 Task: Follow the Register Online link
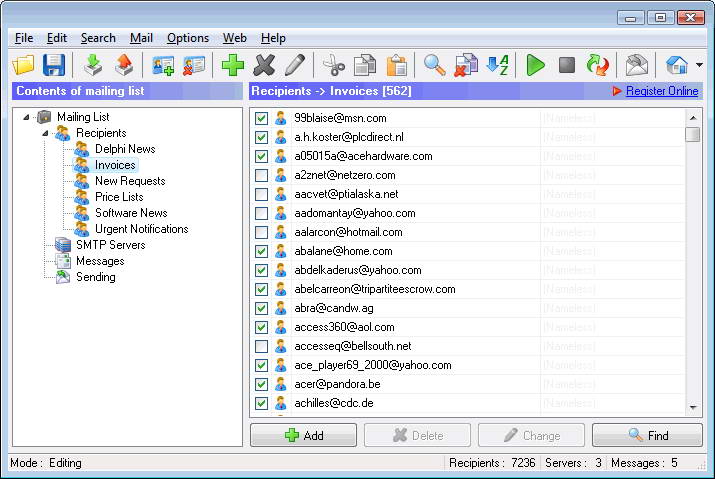click(662, 91)
